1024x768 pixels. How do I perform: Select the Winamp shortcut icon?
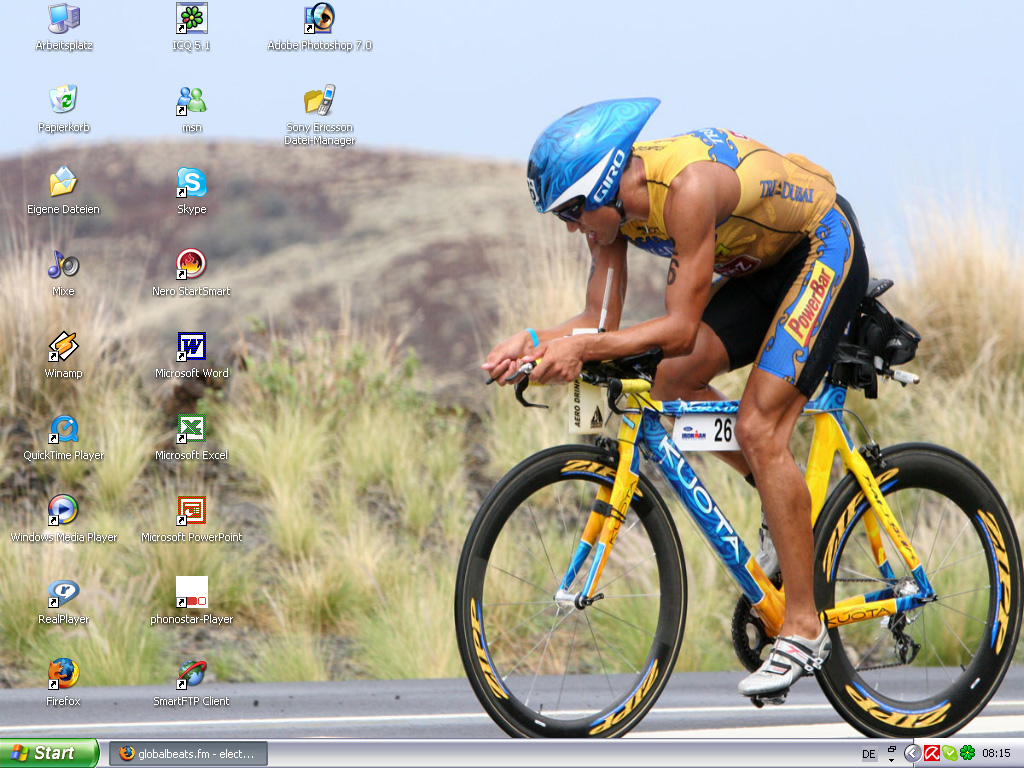pyautogui.click(x=64, y=346)
